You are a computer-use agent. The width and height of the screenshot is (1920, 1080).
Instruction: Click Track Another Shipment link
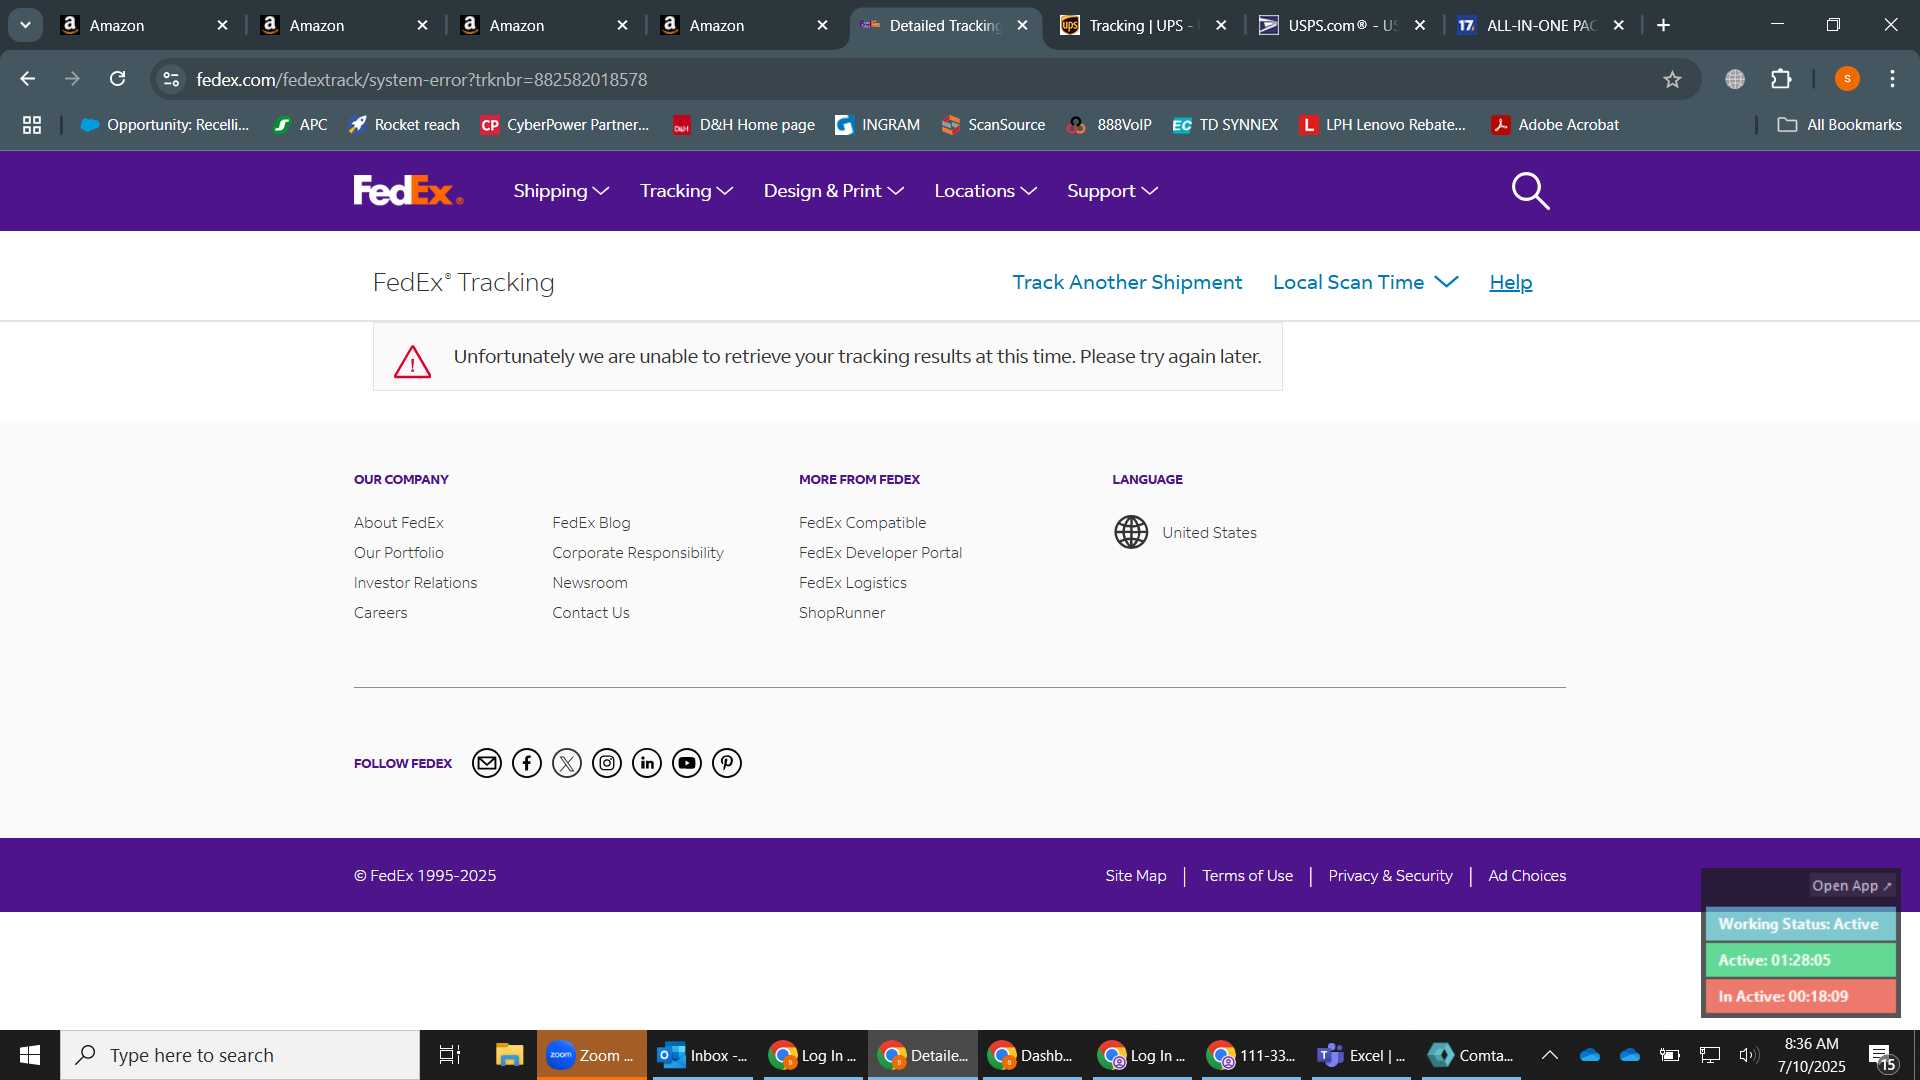[1127, 282]
